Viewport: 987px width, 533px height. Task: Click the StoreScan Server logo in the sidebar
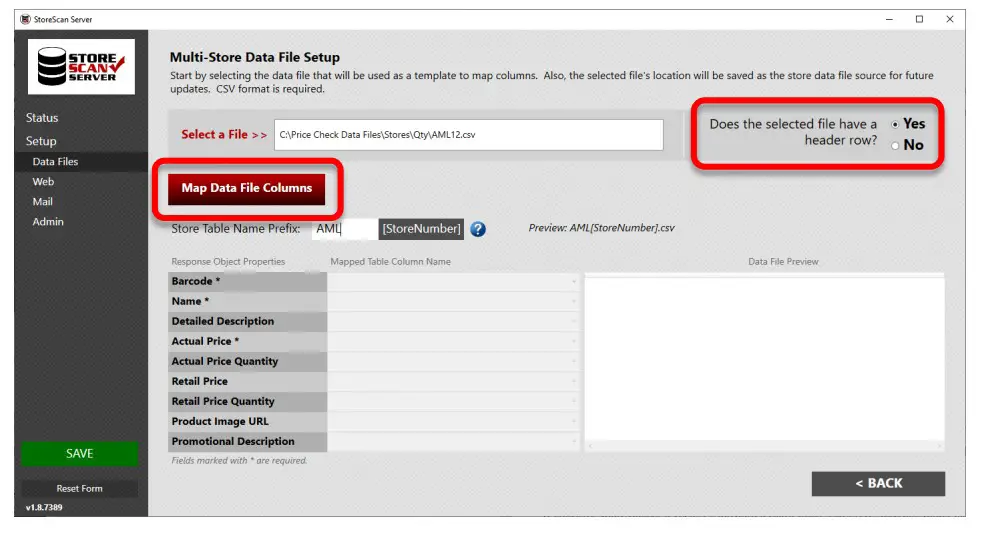81,67
